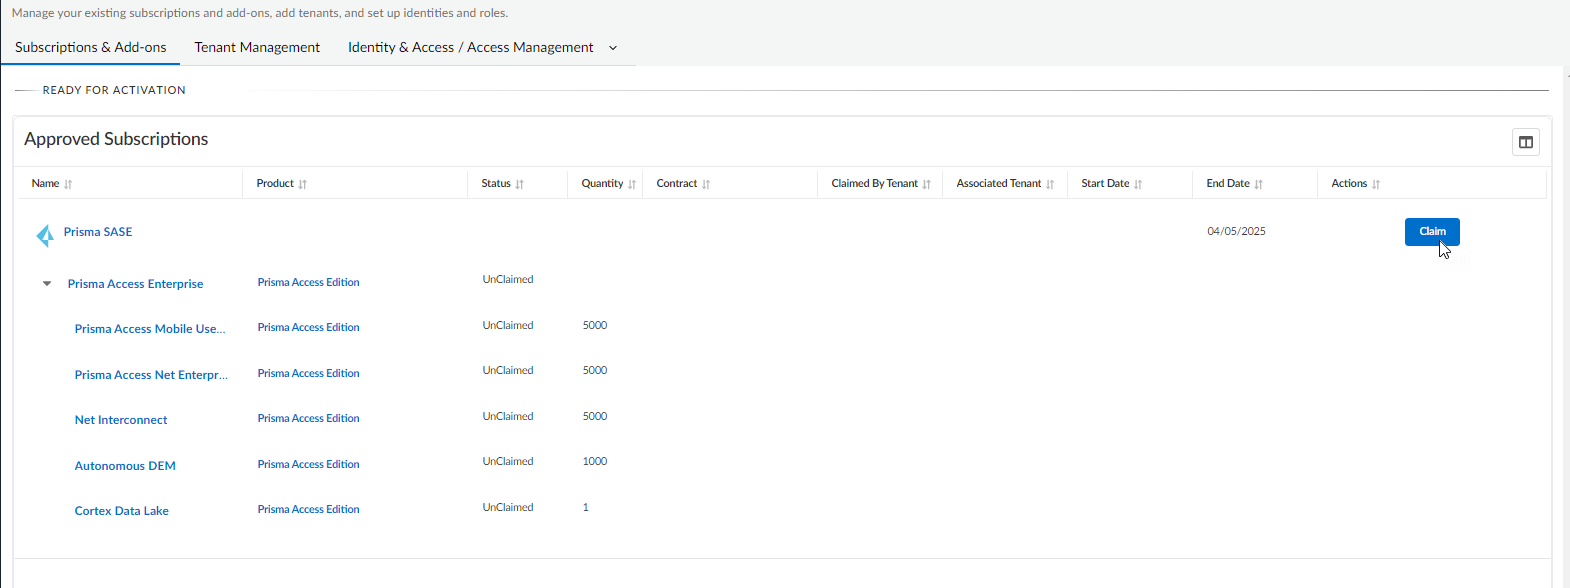Screen dimensions: 1570x588
Task: Select Subscriptions & Add-ons tab
Action: [x=91, y=47]
